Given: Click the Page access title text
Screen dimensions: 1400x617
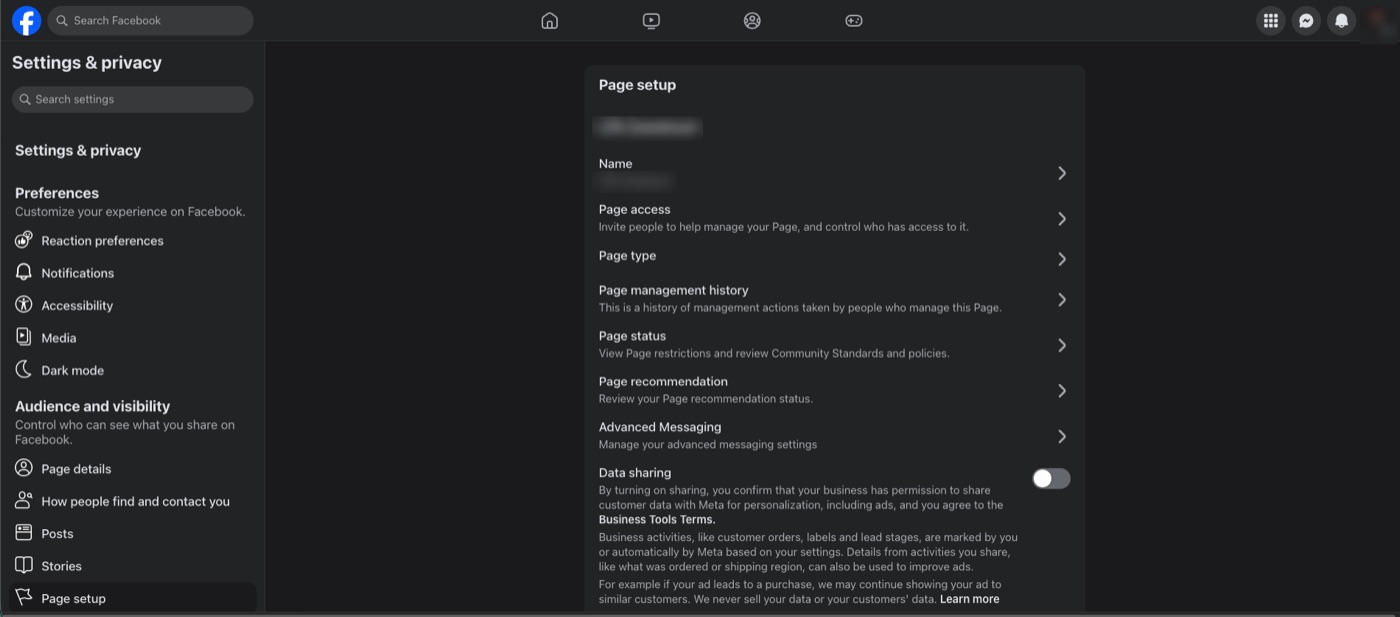Looking at the screenshot, I should click(x=634, y=209).
